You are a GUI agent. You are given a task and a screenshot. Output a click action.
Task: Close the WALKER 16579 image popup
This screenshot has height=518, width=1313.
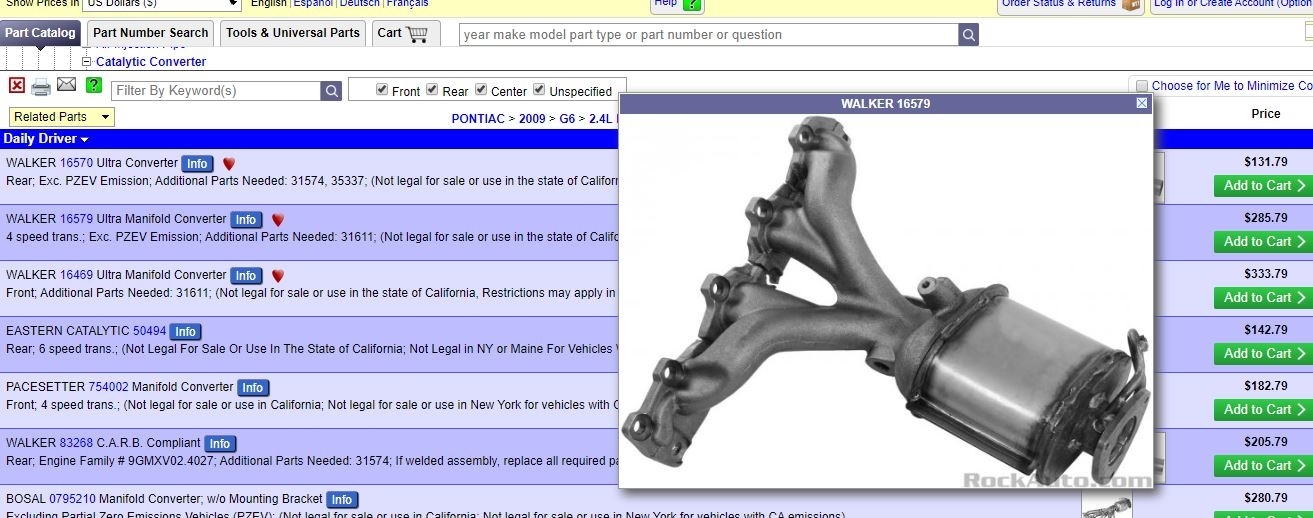1142,103
